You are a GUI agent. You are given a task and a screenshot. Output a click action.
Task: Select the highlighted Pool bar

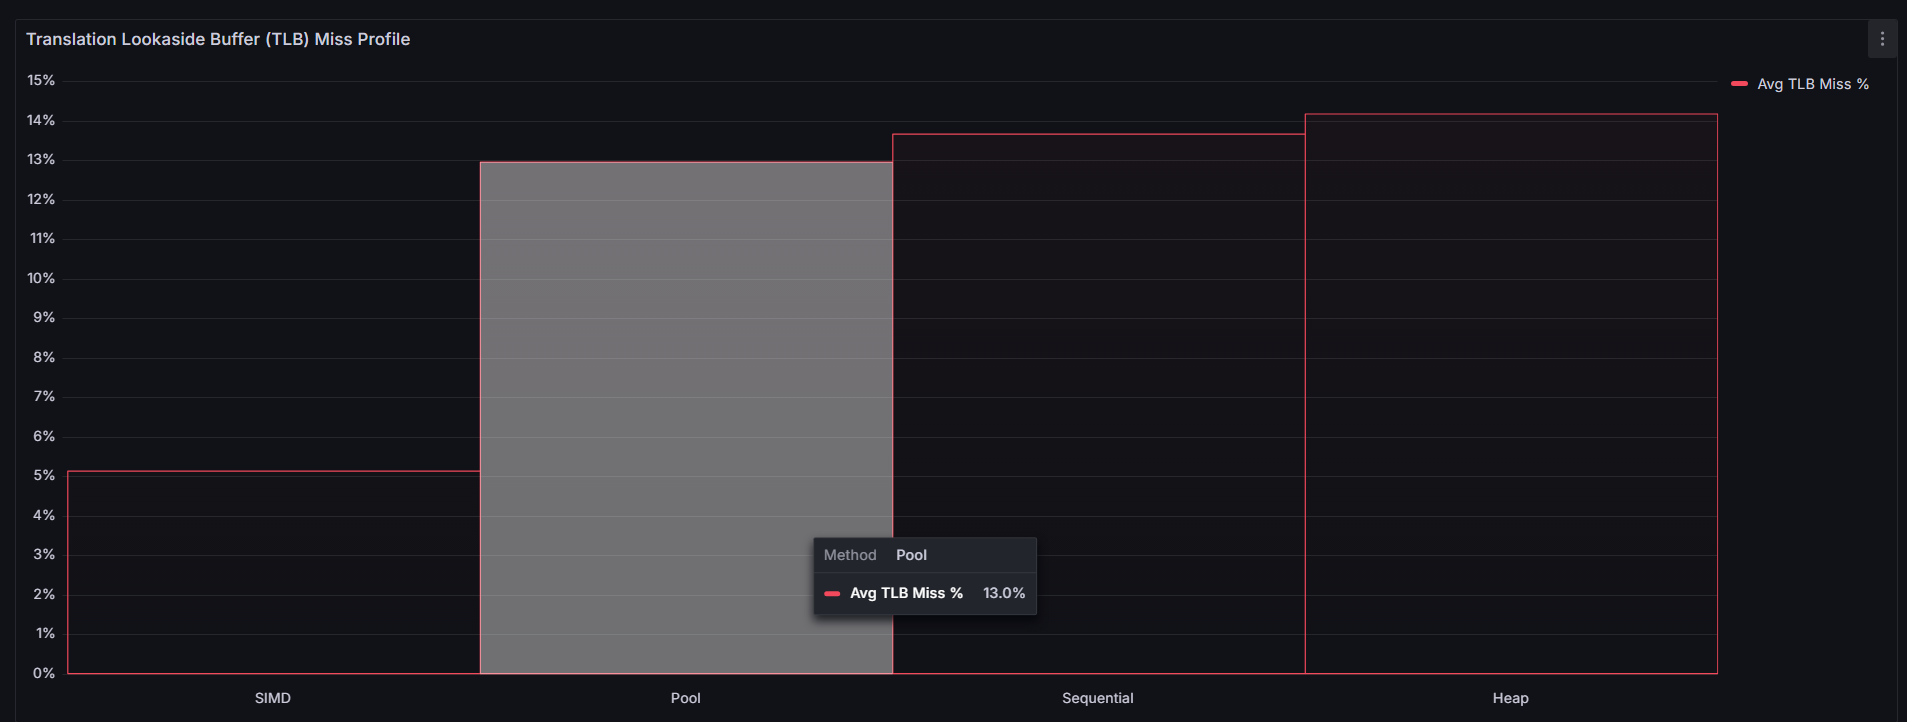(x=686, y=417)
